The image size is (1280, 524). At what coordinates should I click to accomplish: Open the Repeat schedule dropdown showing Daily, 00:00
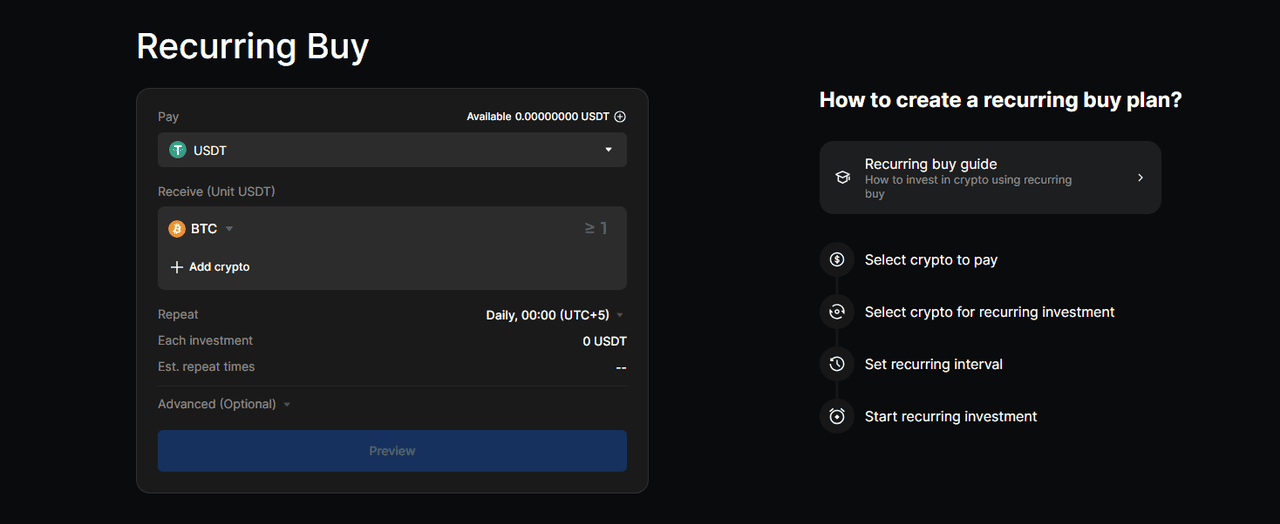pos(554,315)
